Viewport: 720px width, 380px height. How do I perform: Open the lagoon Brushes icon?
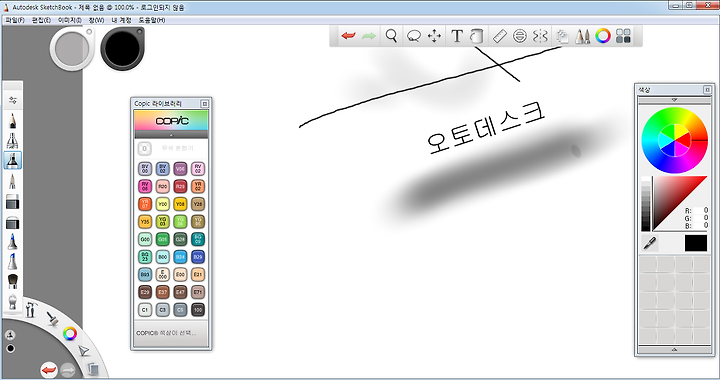click(52, 318)
